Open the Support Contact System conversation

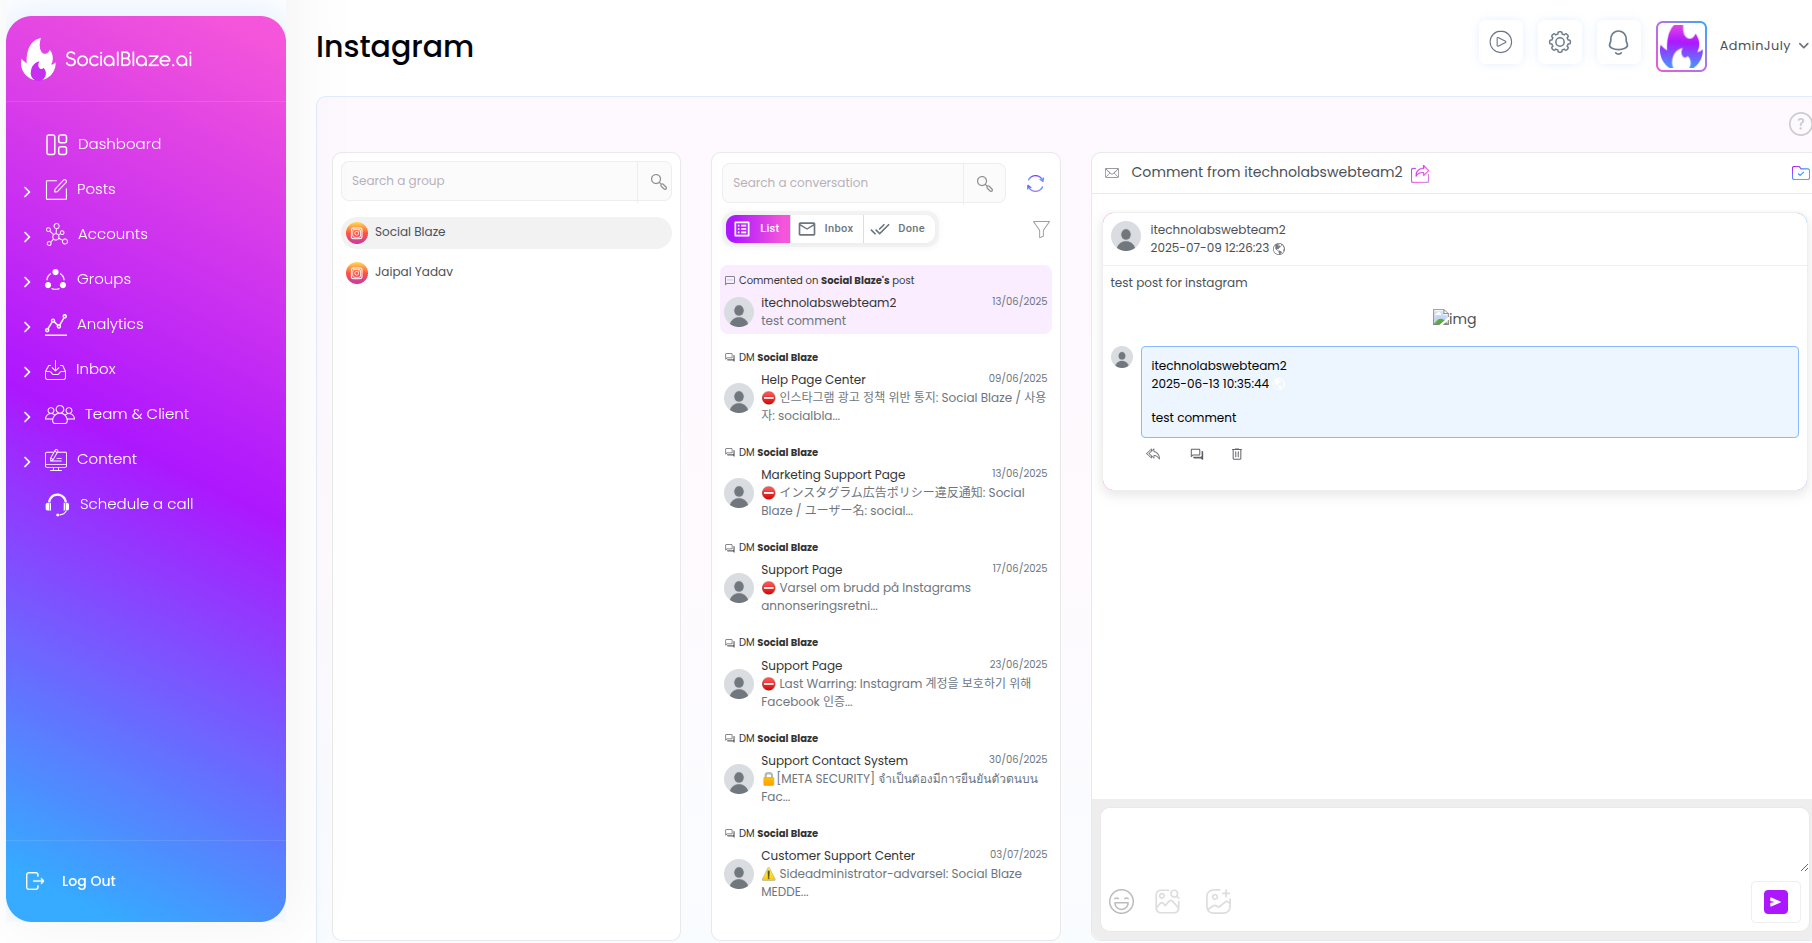[886, 769]
